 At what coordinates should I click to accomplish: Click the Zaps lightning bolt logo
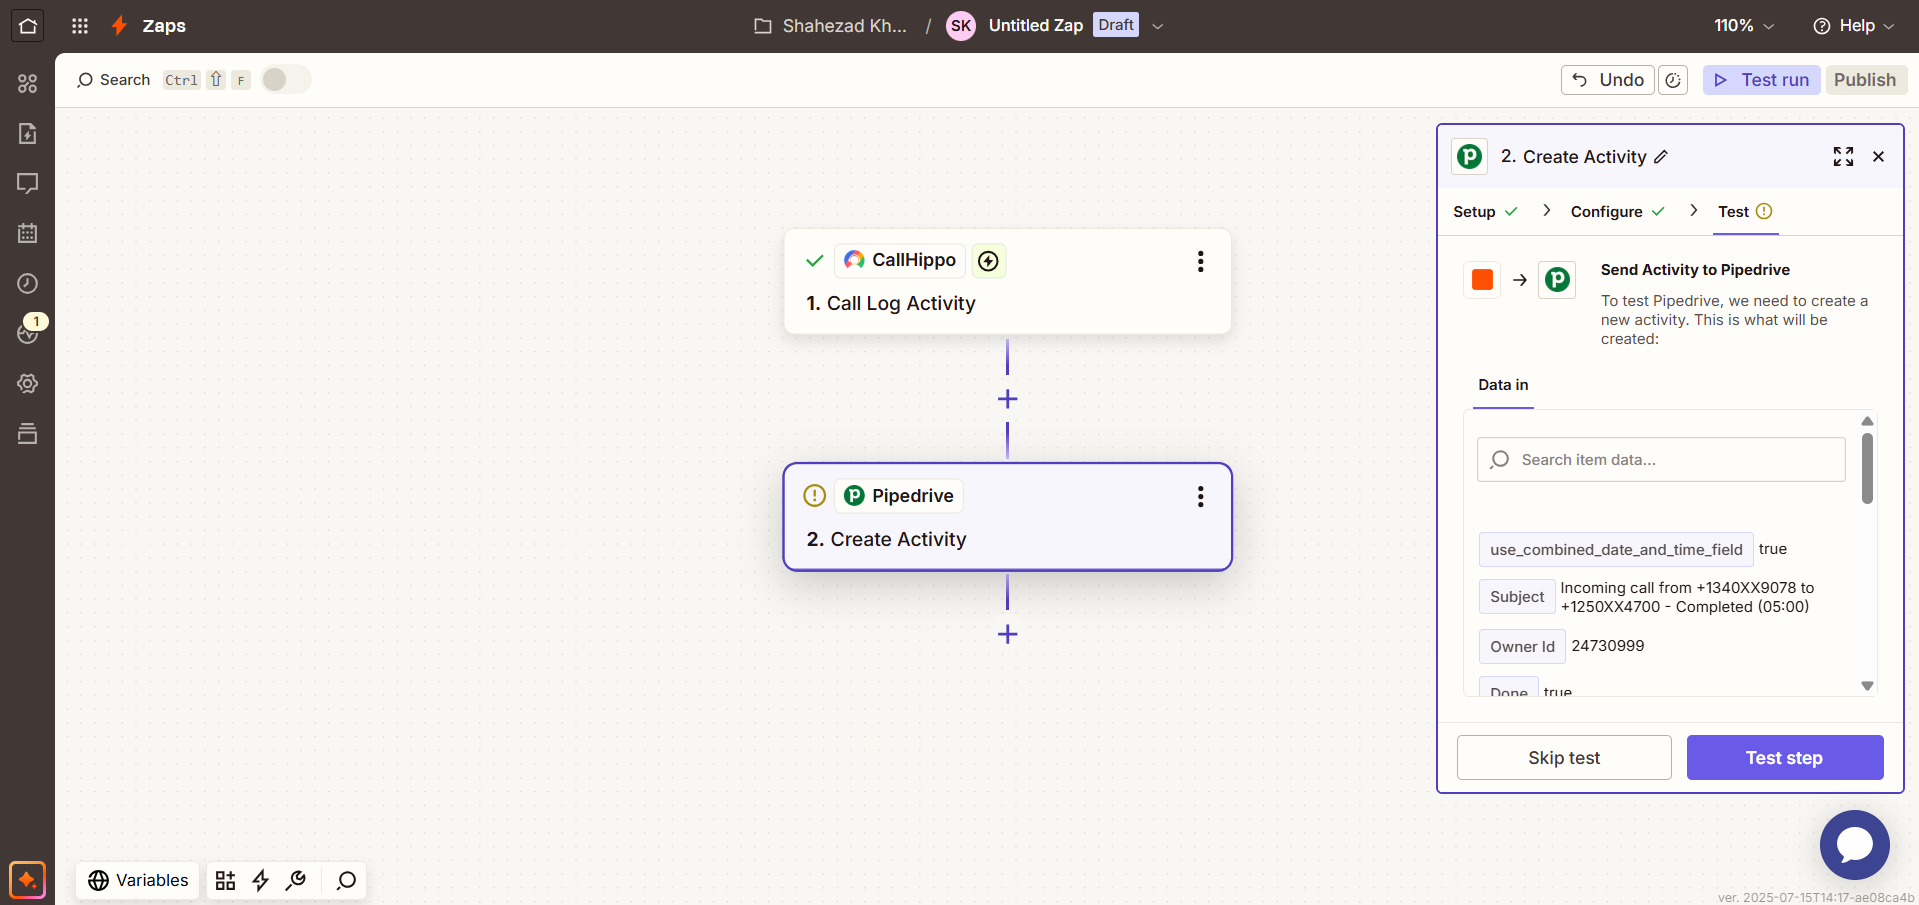coord(119,26)
